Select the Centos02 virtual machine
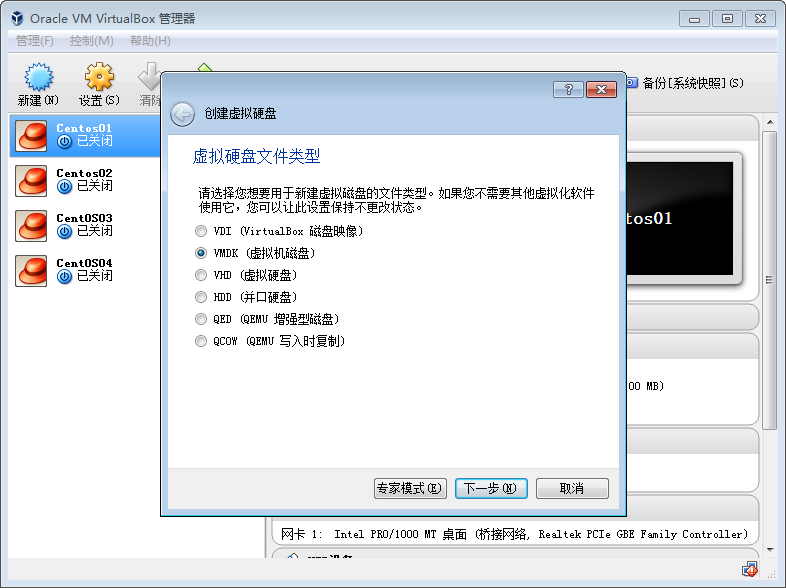 tap(85, 180)
